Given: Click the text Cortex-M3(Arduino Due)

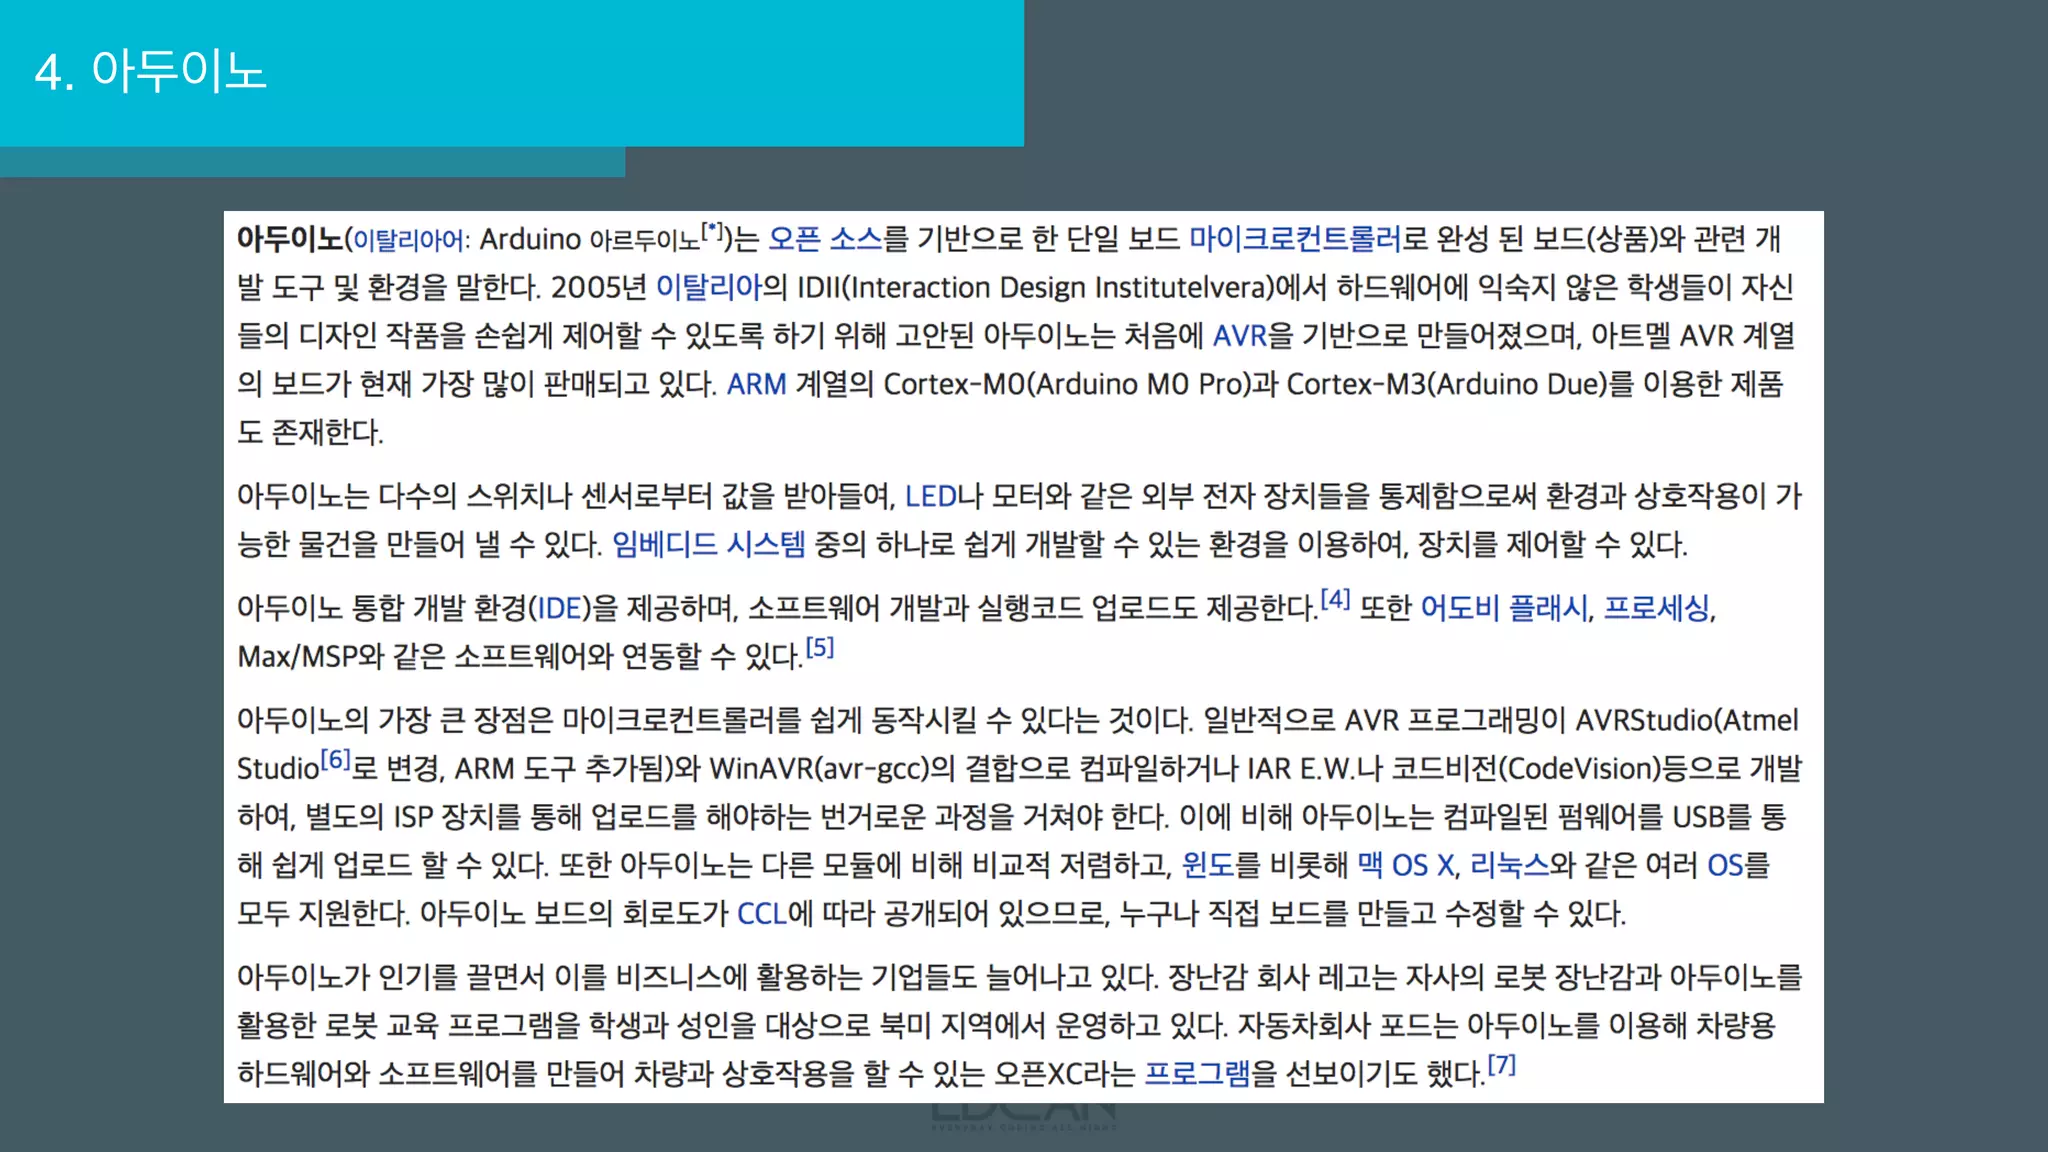Looking at the screenshot, I should click(1446, 384).
